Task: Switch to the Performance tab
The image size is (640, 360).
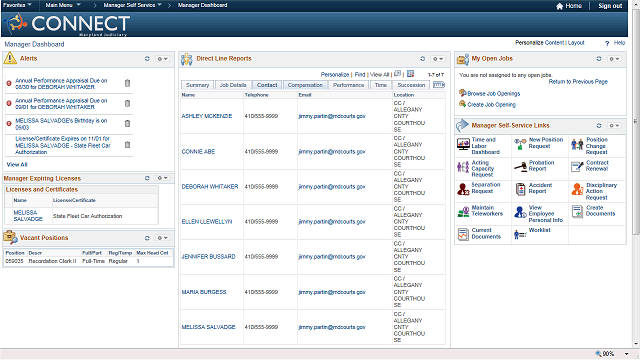Action: click(x=348, y=85)
